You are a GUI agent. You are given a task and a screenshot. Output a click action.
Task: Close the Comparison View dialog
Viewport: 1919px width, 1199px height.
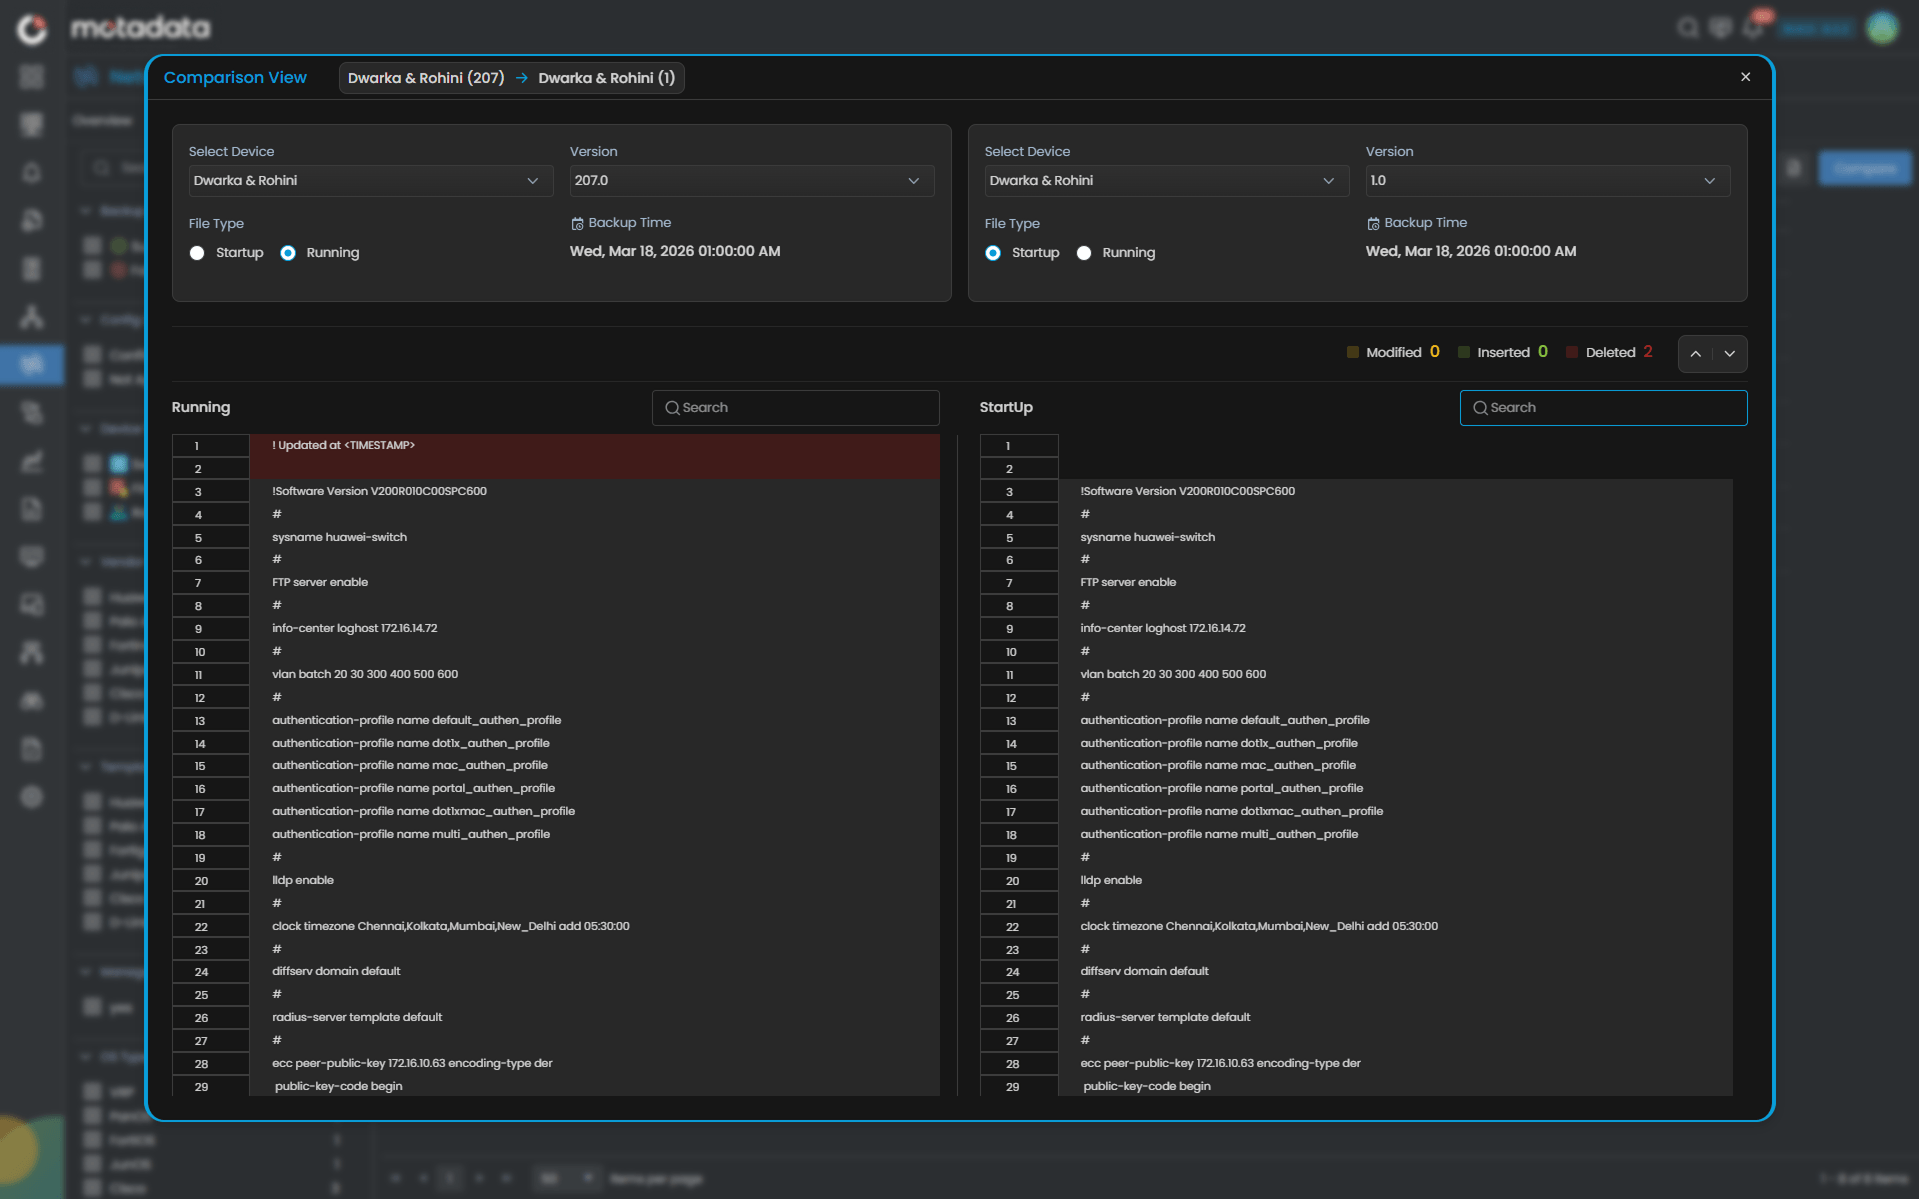[1745, 77]
